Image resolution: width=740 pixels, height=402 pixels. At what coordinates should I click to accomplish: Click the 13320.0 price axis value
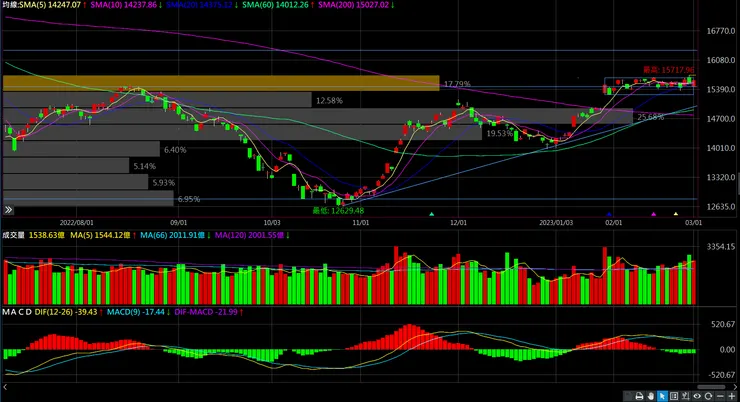(721, 177)
